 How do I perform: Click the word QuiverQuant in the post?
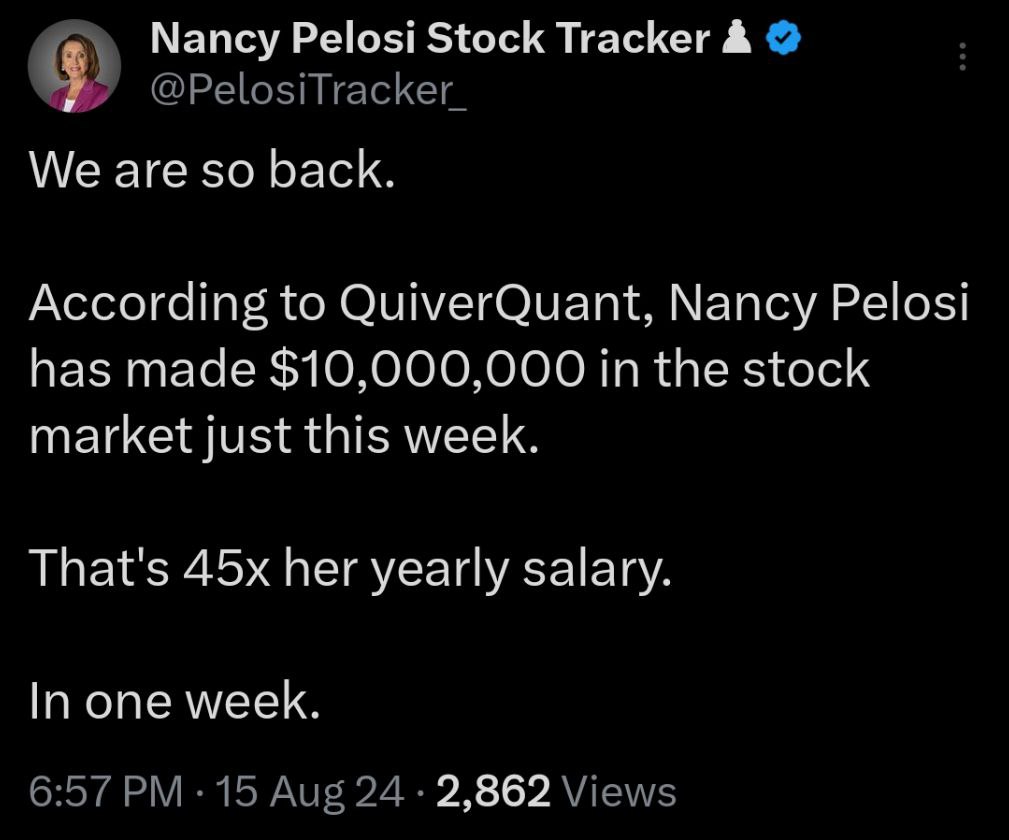pyautogui.click(x=491, y=302)
